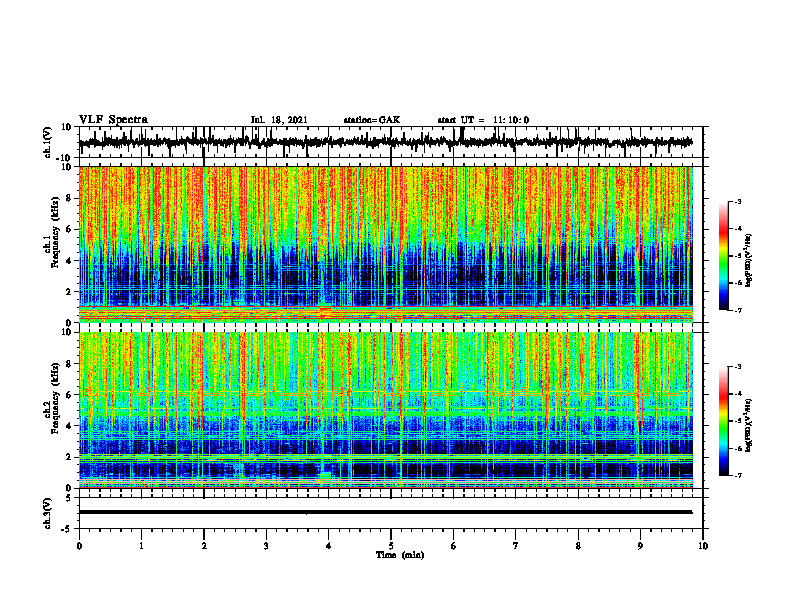Select the date text "Jul. 18, 2021"
This screenshot has width=792, height=612.
(x=279, y=120)
